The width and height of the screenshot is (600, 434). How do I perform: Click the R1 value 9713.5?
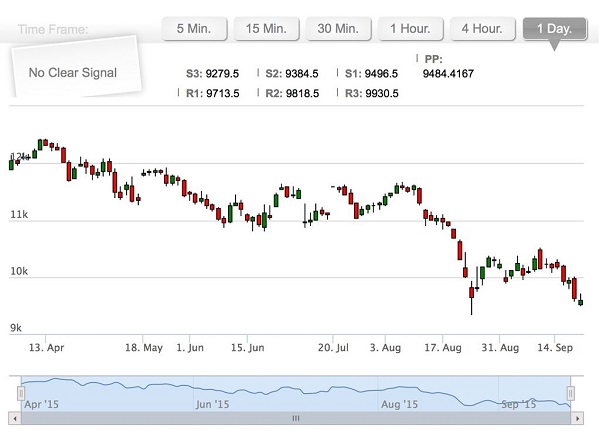(x=223, y=93)
